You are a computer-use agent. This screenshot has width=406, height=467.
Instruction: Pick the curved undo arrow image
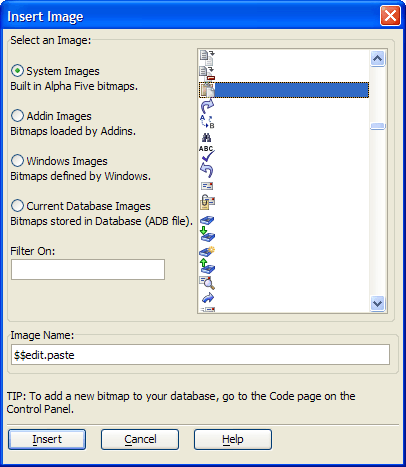click(207, 170)
